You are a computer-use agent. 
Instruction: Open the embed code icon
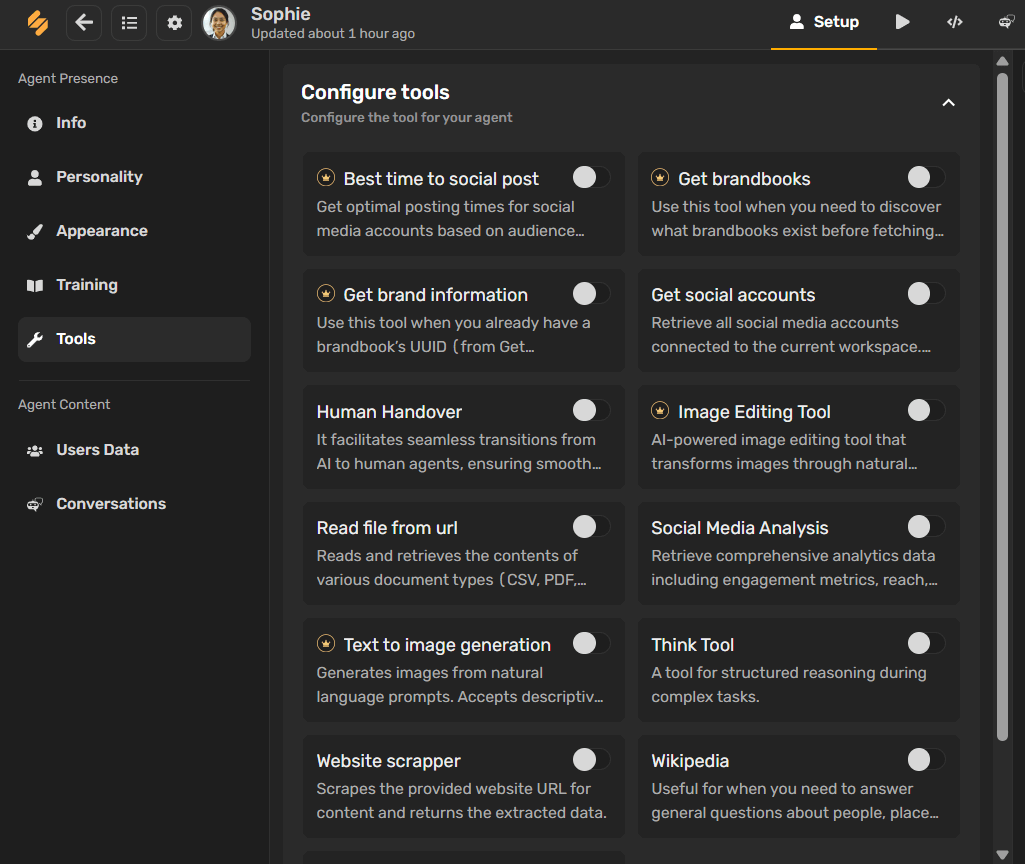[x=954, y=22]
